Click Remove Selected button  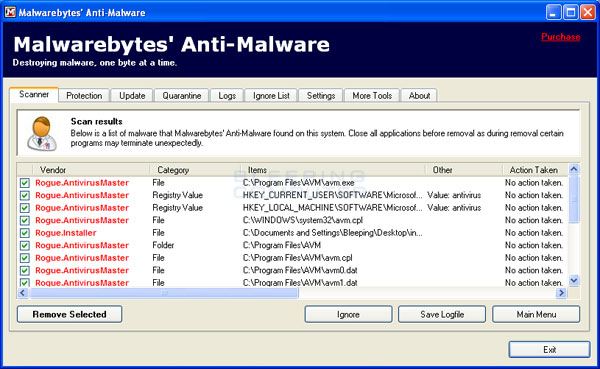click(70, 314)
